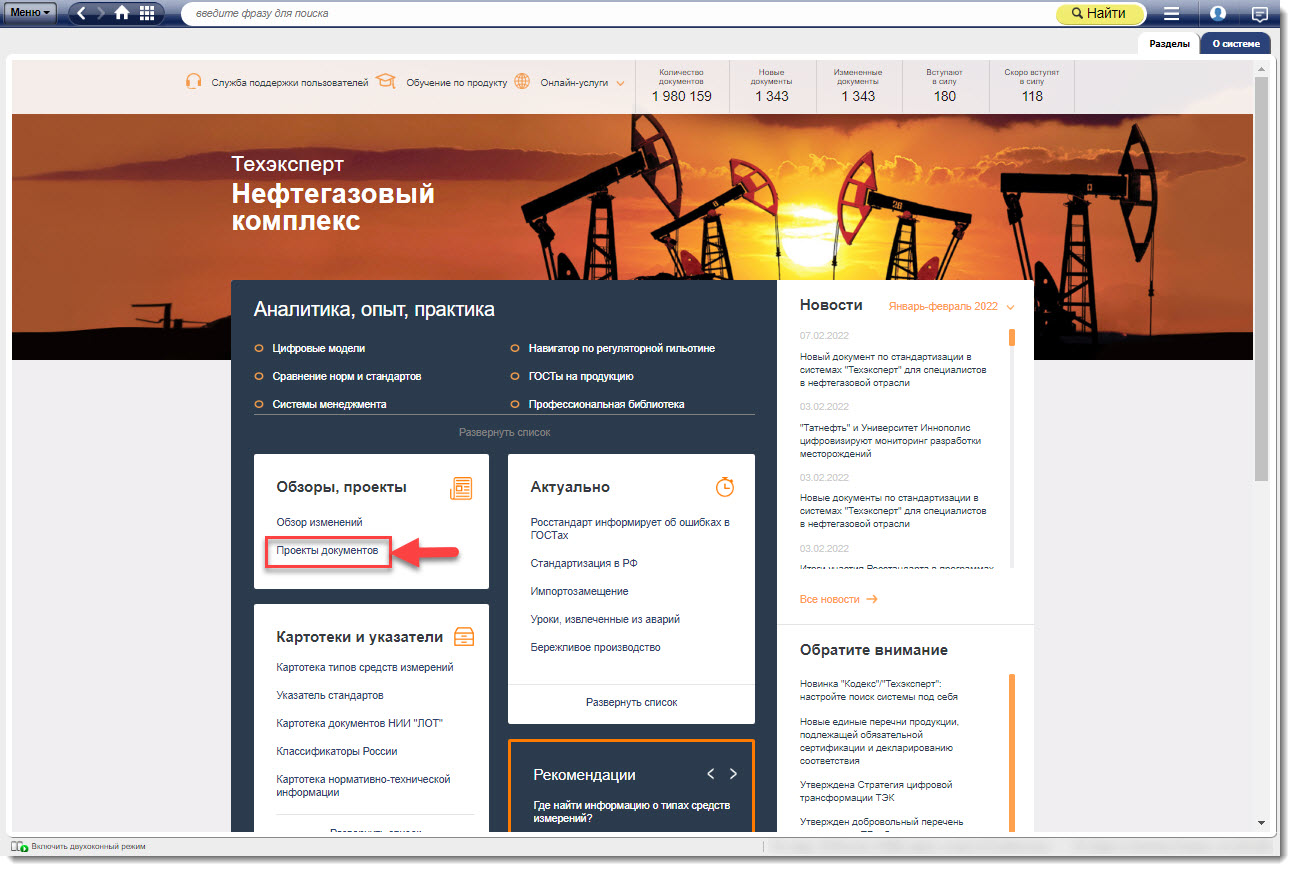The width and height of the screenshot is (1295, 871).
Task: Click the card file drawer icon in Картотеки и указатели
Action: (x=464, y=637)
